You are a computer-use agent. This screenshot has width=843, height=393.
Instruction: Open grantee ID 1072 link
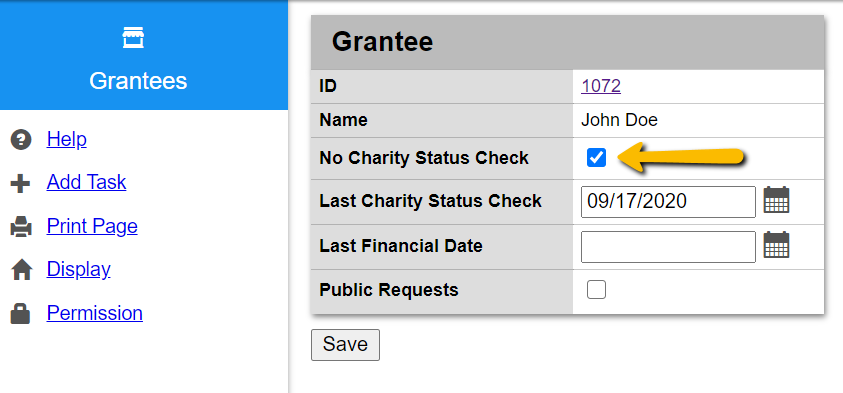(x=601, y=86)
